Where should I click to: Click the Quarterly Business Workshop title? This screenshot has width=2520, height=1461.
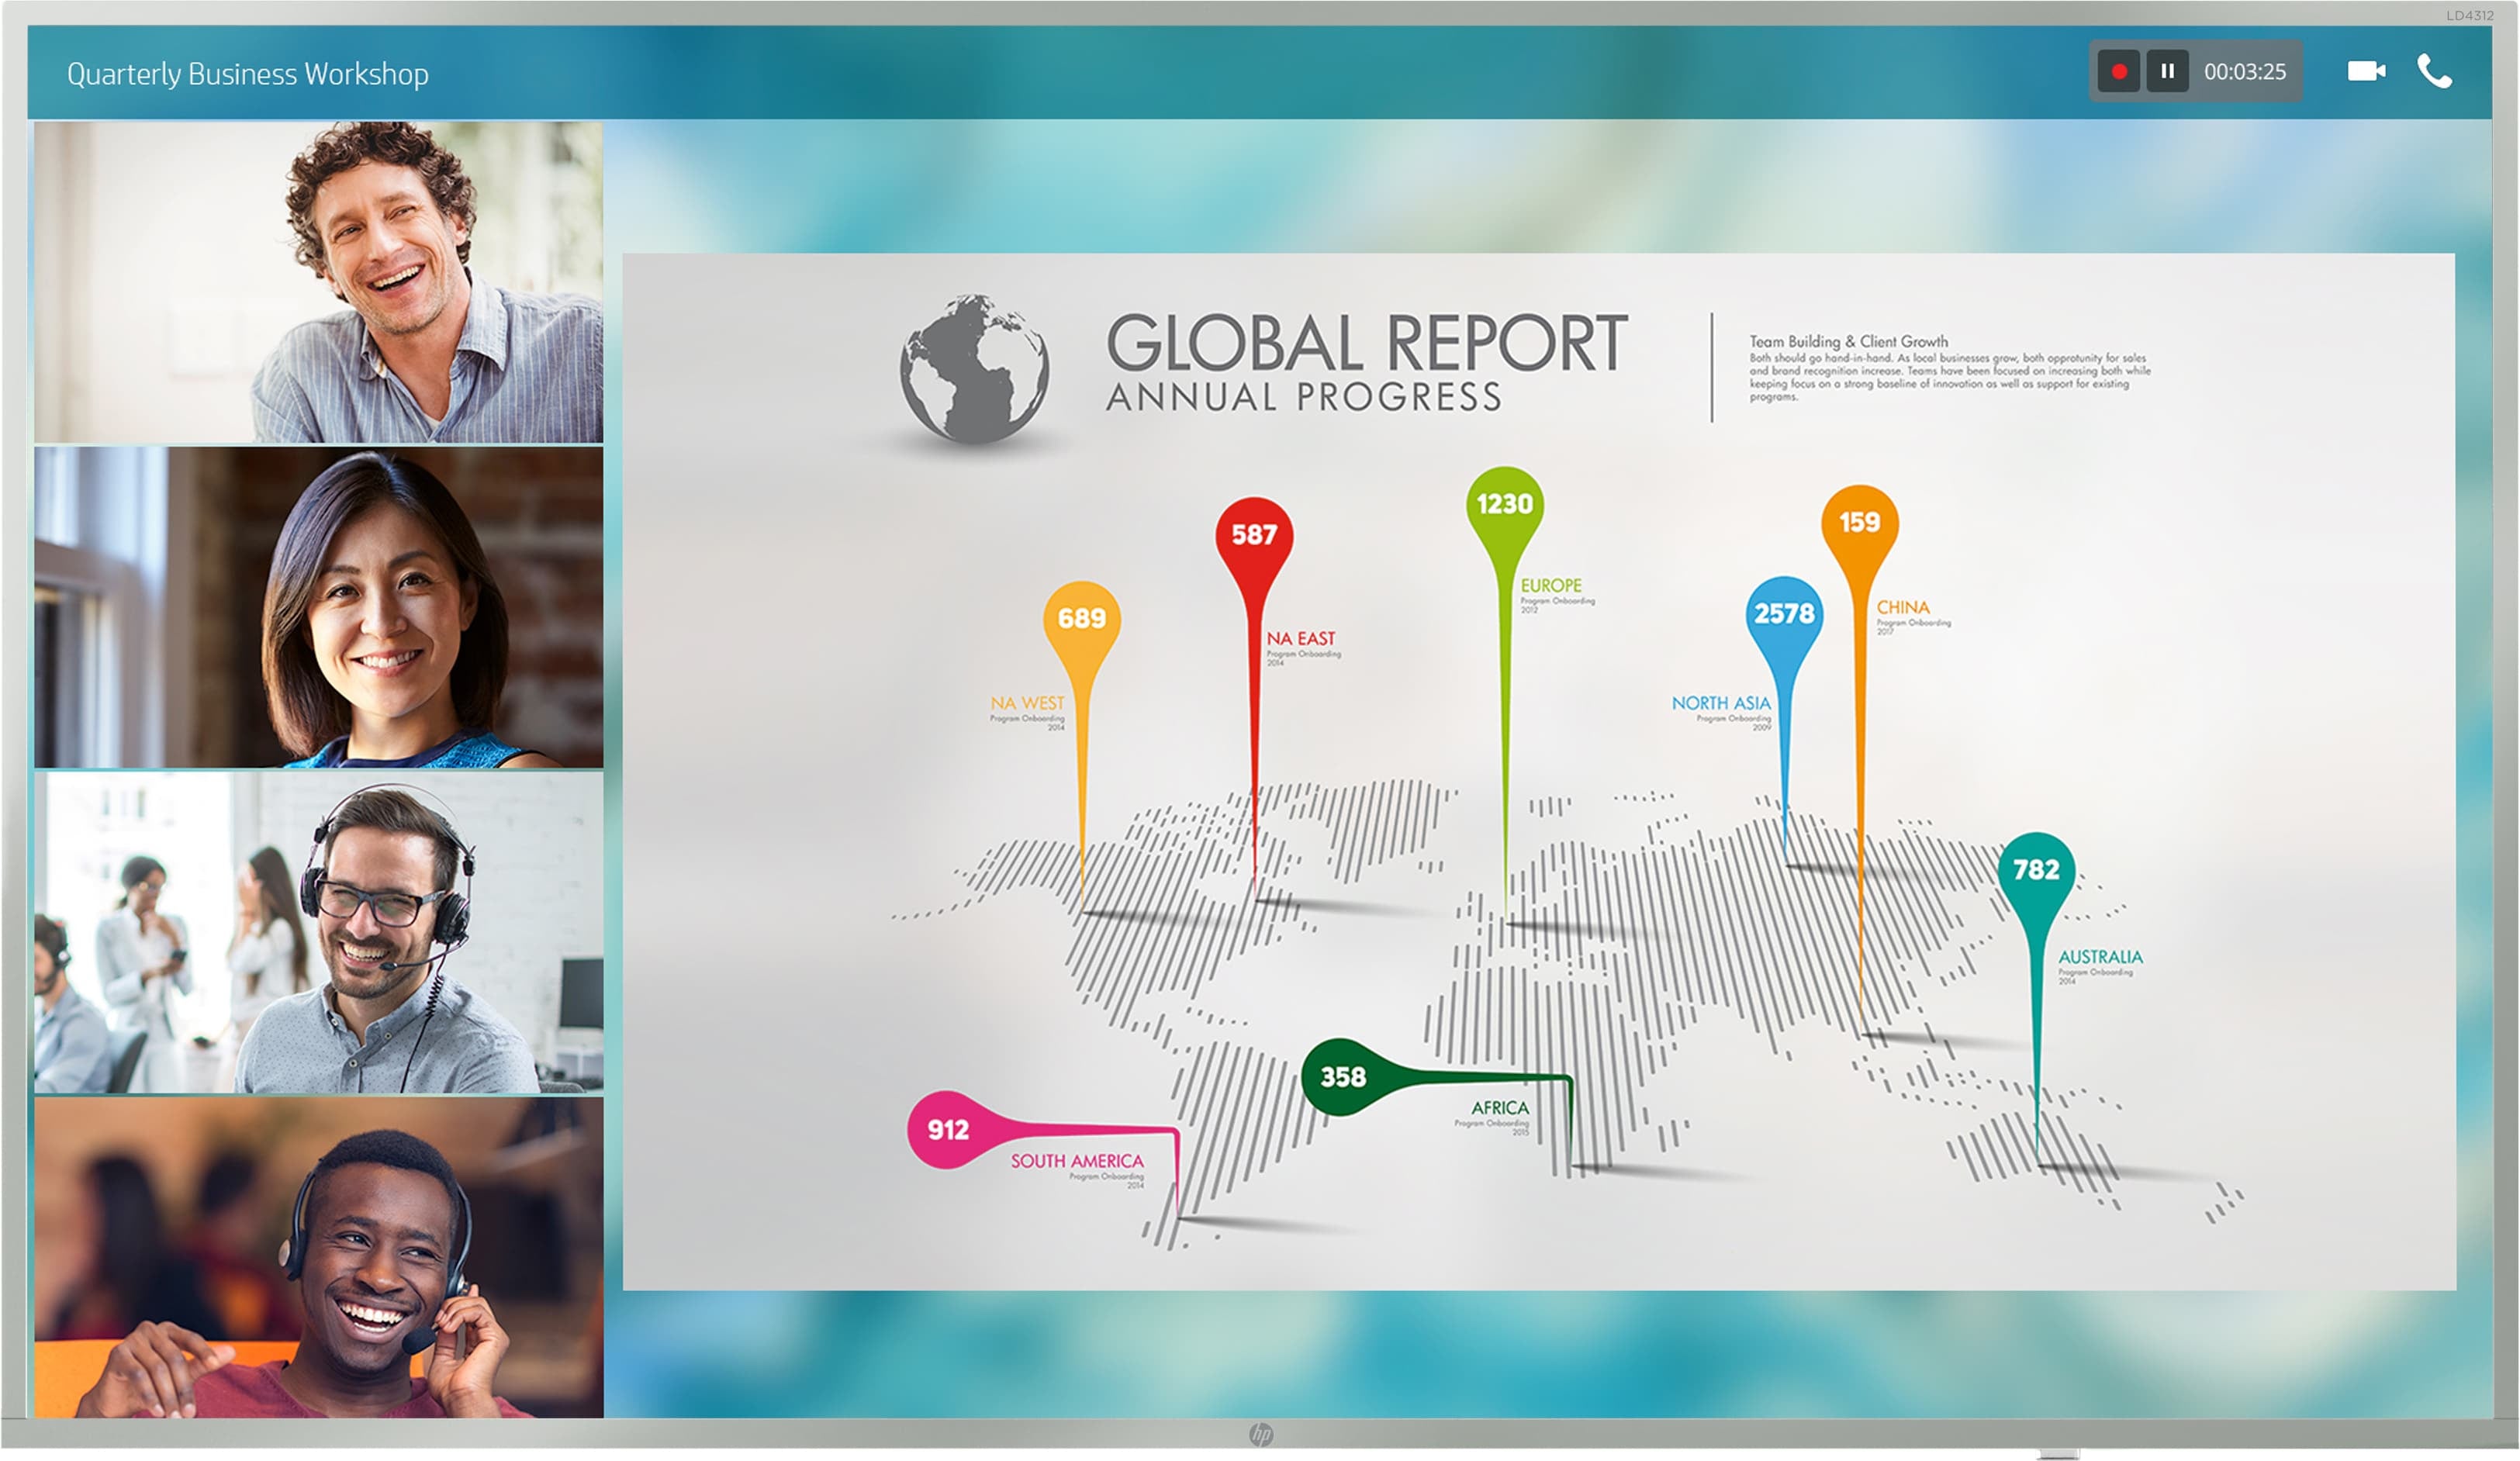coord(248,74)
